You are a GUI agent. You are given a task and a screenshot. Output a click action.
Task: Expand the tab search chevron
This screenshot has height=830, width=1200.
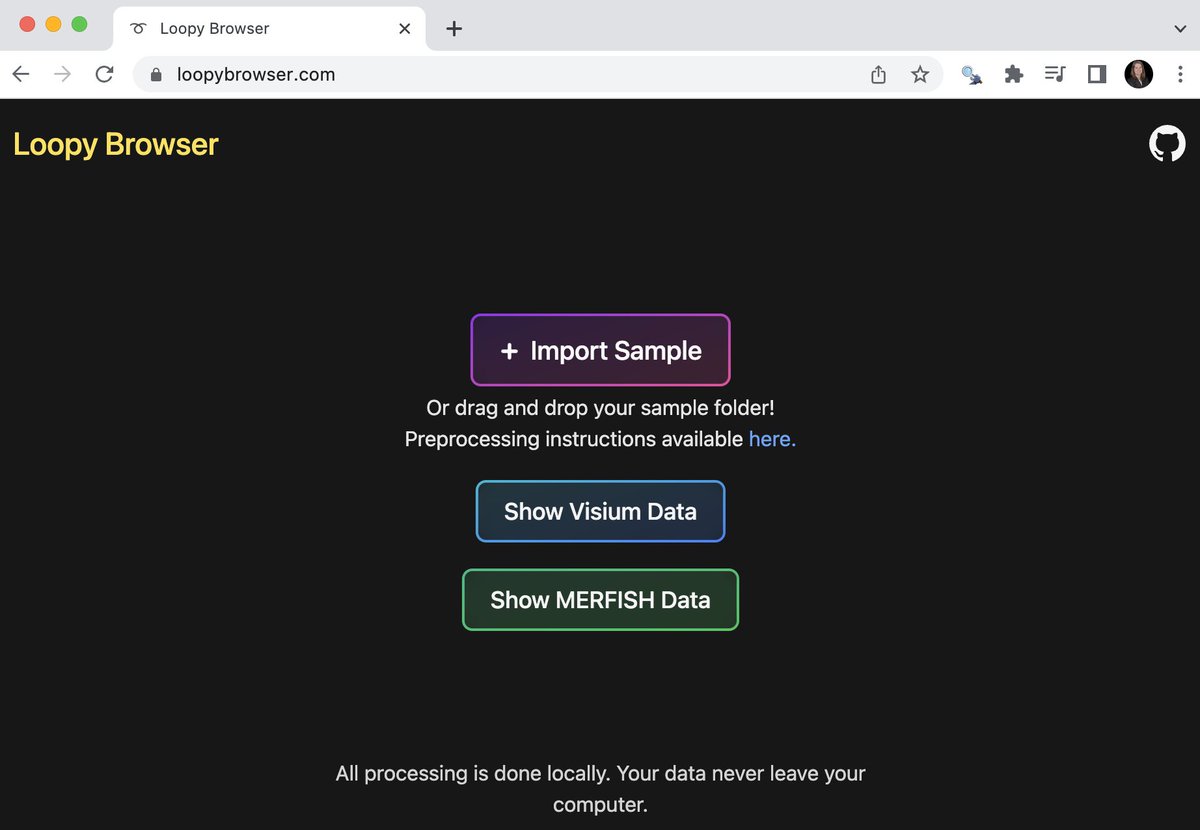(1180, 29)
